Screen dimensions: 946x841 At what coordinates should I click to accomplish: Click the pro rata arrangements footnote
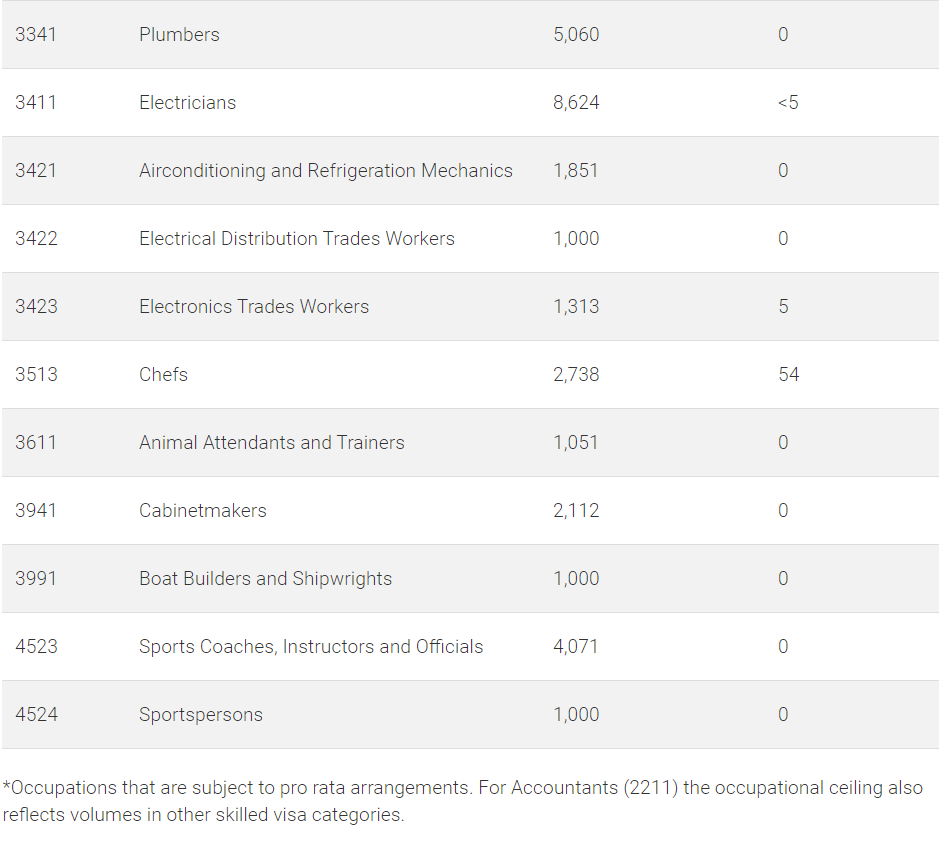(x=463, y=801)
